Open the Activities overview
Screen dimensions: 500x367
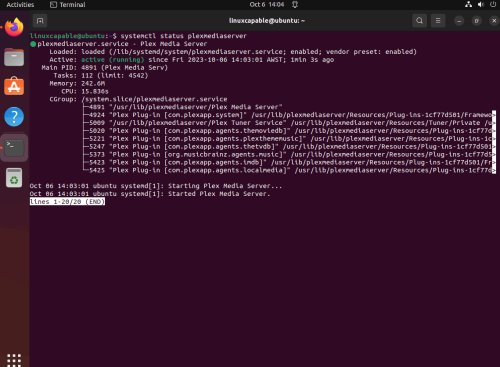tap(20, 5)
